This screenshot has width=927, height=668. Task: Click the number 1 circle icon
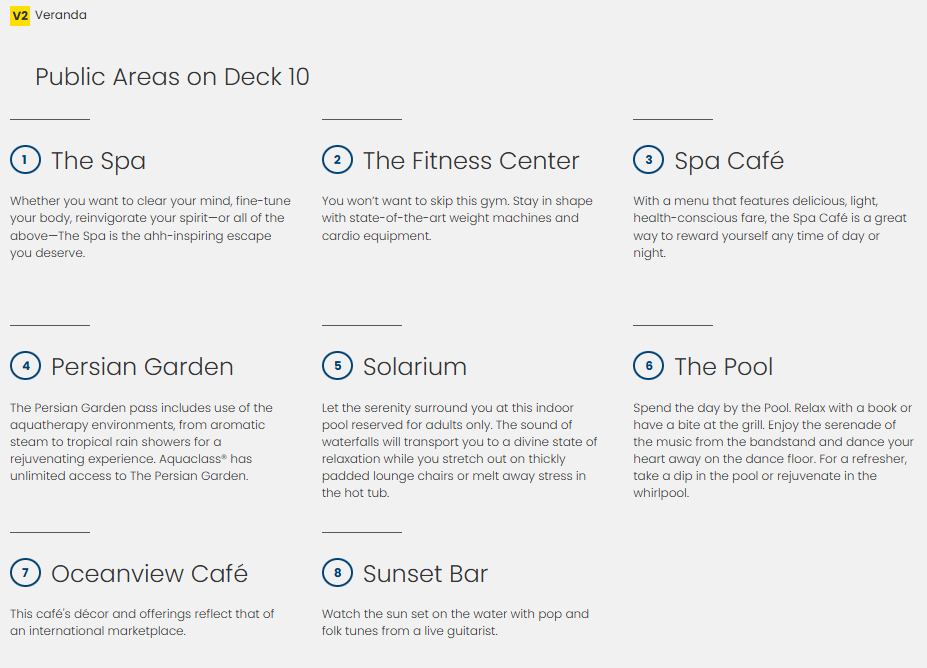click(x=25, y=160)
